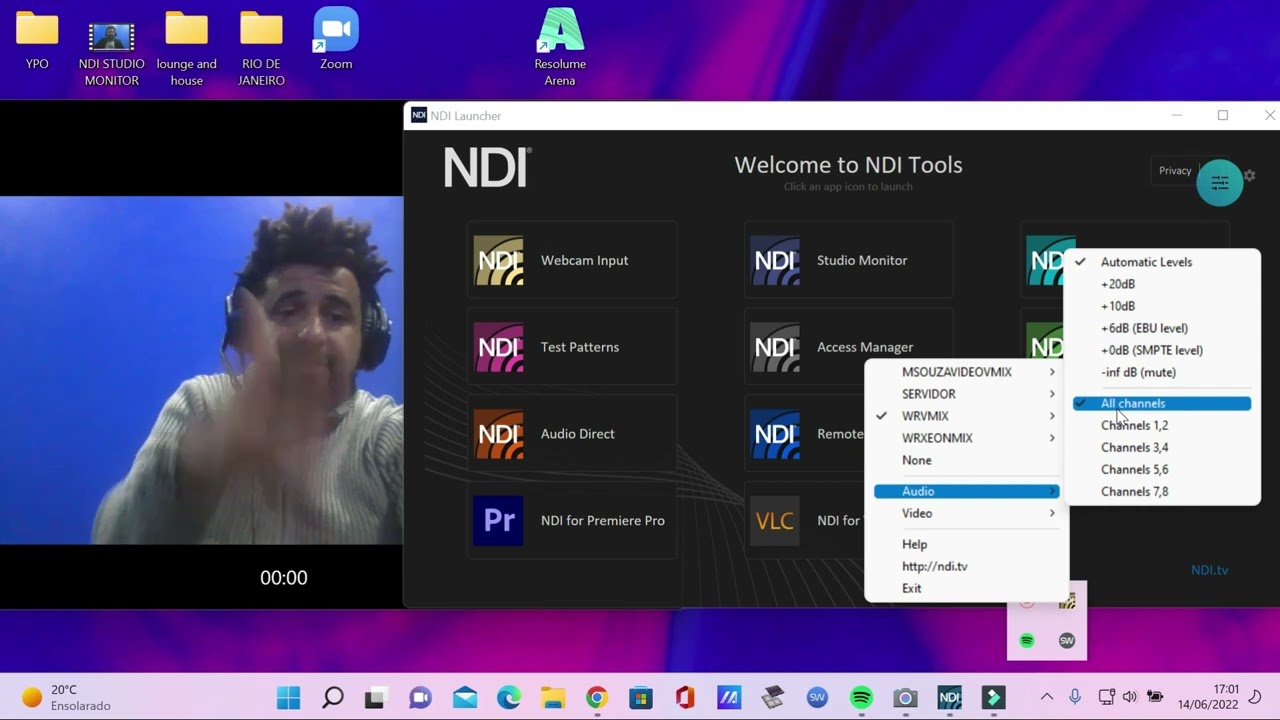Open Microsoft Store from the taskbar
This screenshot has width=1280, height=720.
[641, 697]
